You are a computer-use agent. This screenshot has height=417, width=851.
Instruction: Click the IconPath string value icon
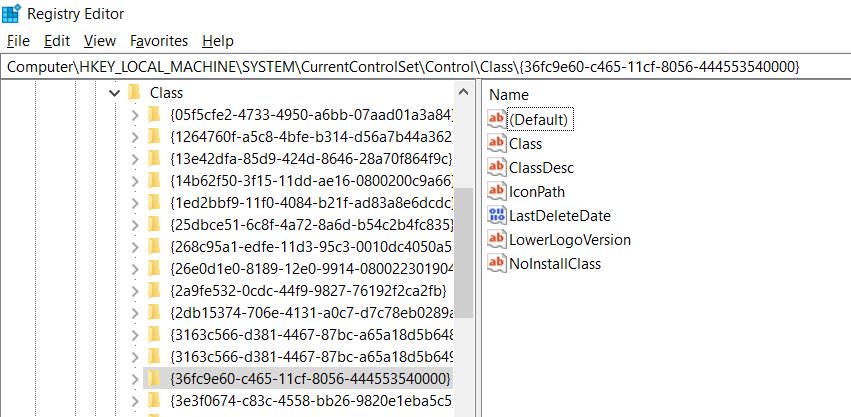[x=497, y=191]
